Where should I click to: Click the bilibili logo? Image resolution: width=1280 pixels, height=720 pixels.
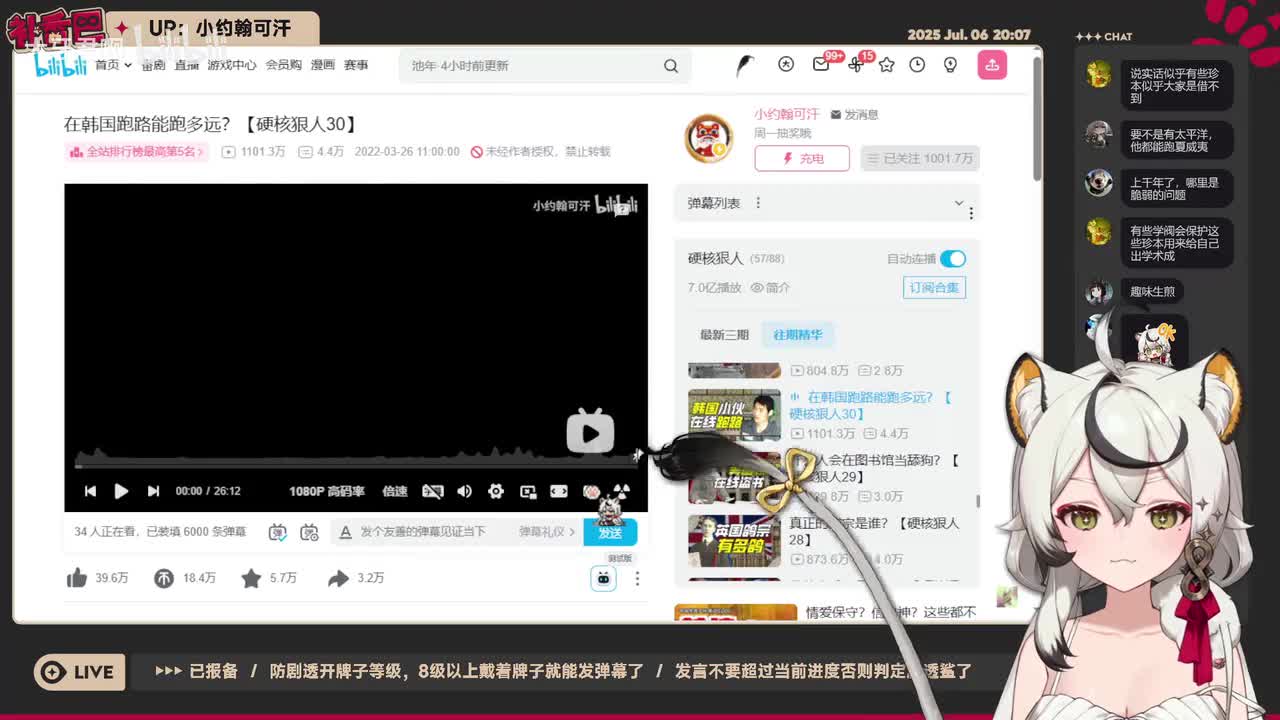[61, 64]
